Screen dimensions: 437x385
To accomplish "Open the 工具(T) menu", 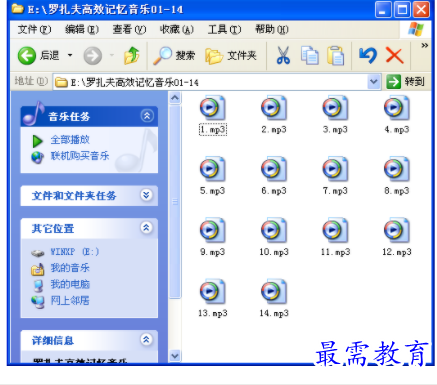I will [x=224, y=29].
